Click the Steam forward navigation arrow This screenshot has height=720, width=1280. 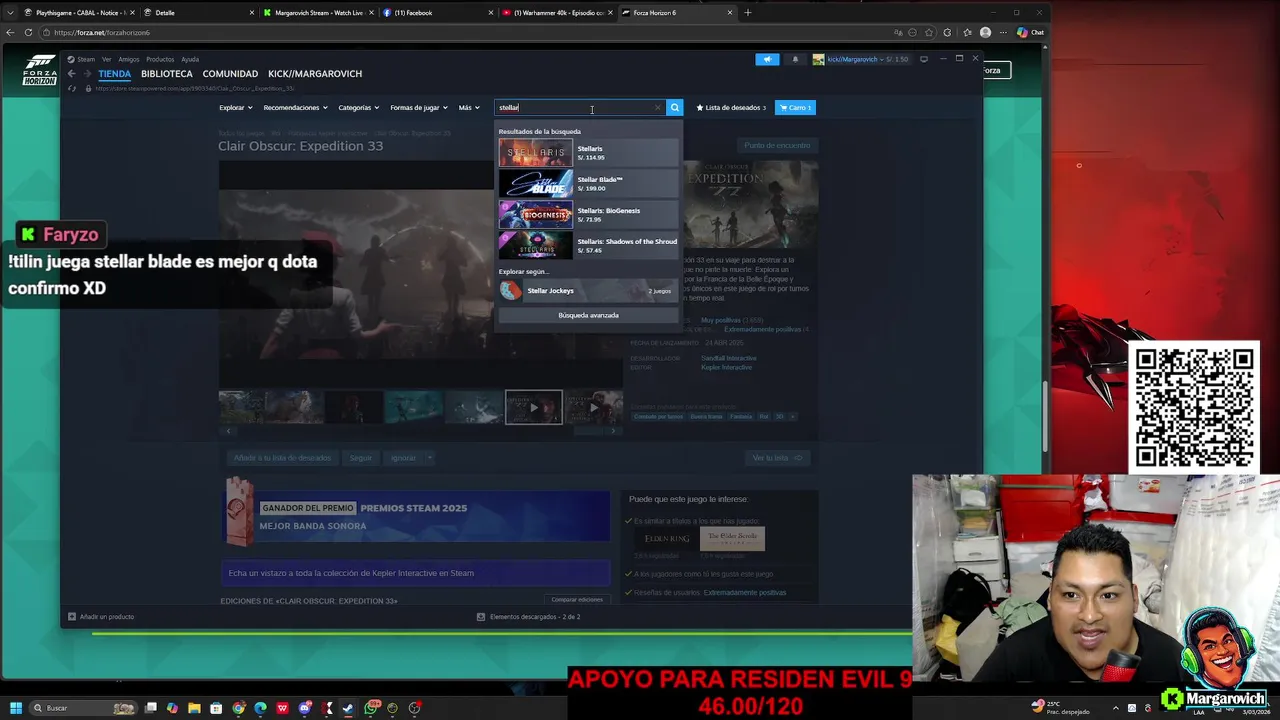87,74
